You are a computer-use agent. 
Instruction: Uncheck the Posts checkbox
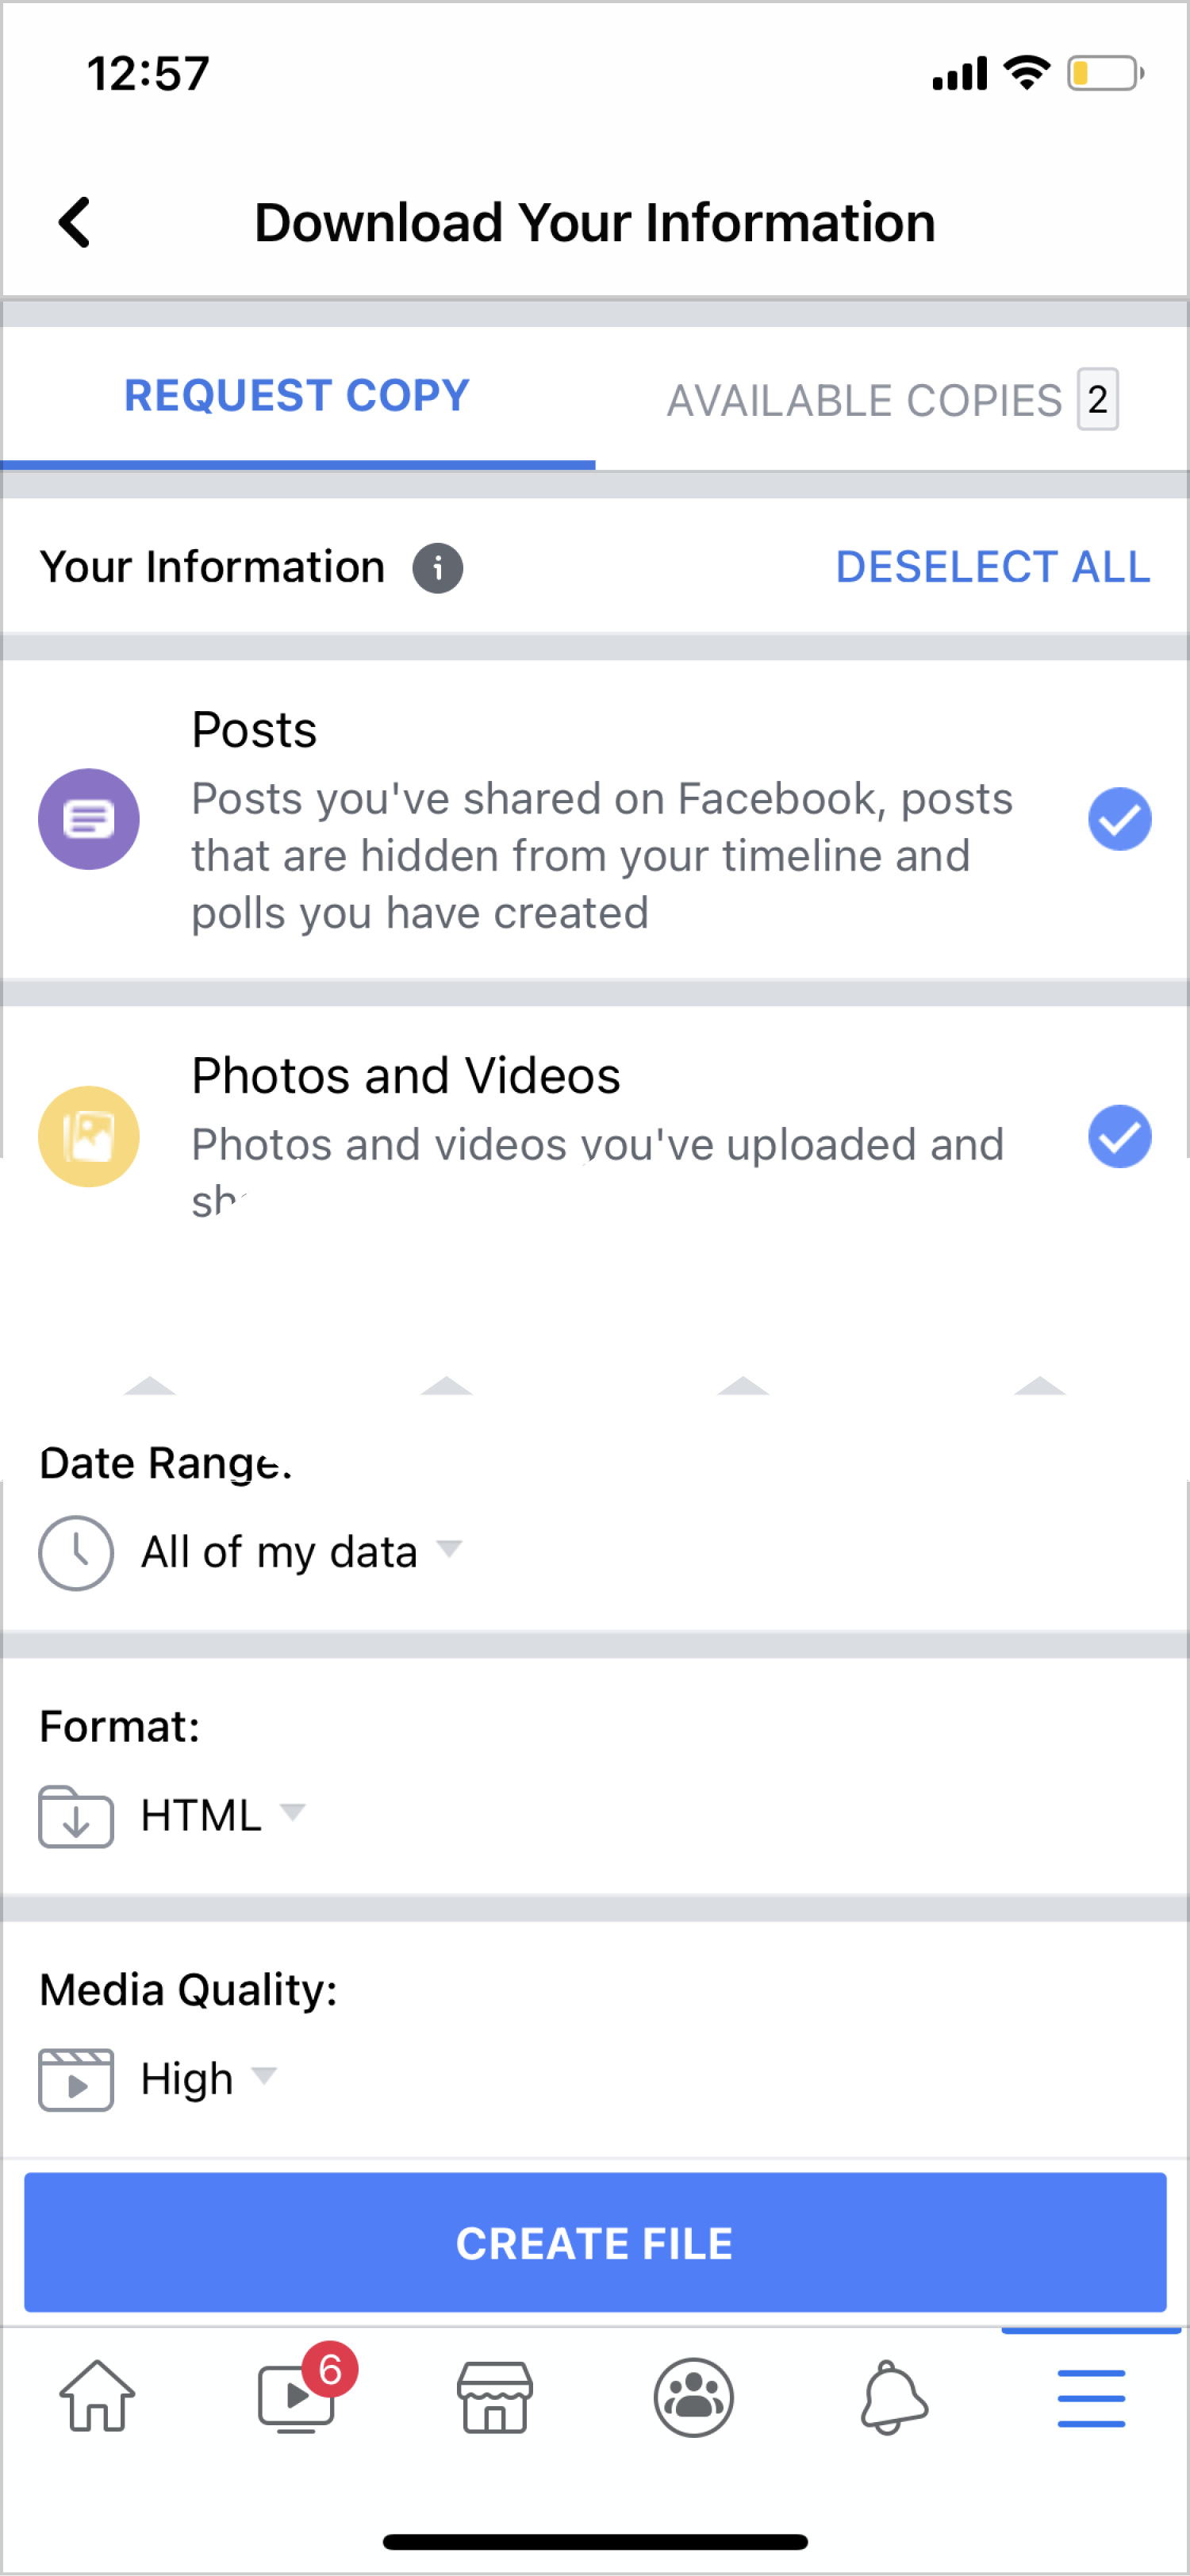pos(1119,819)
